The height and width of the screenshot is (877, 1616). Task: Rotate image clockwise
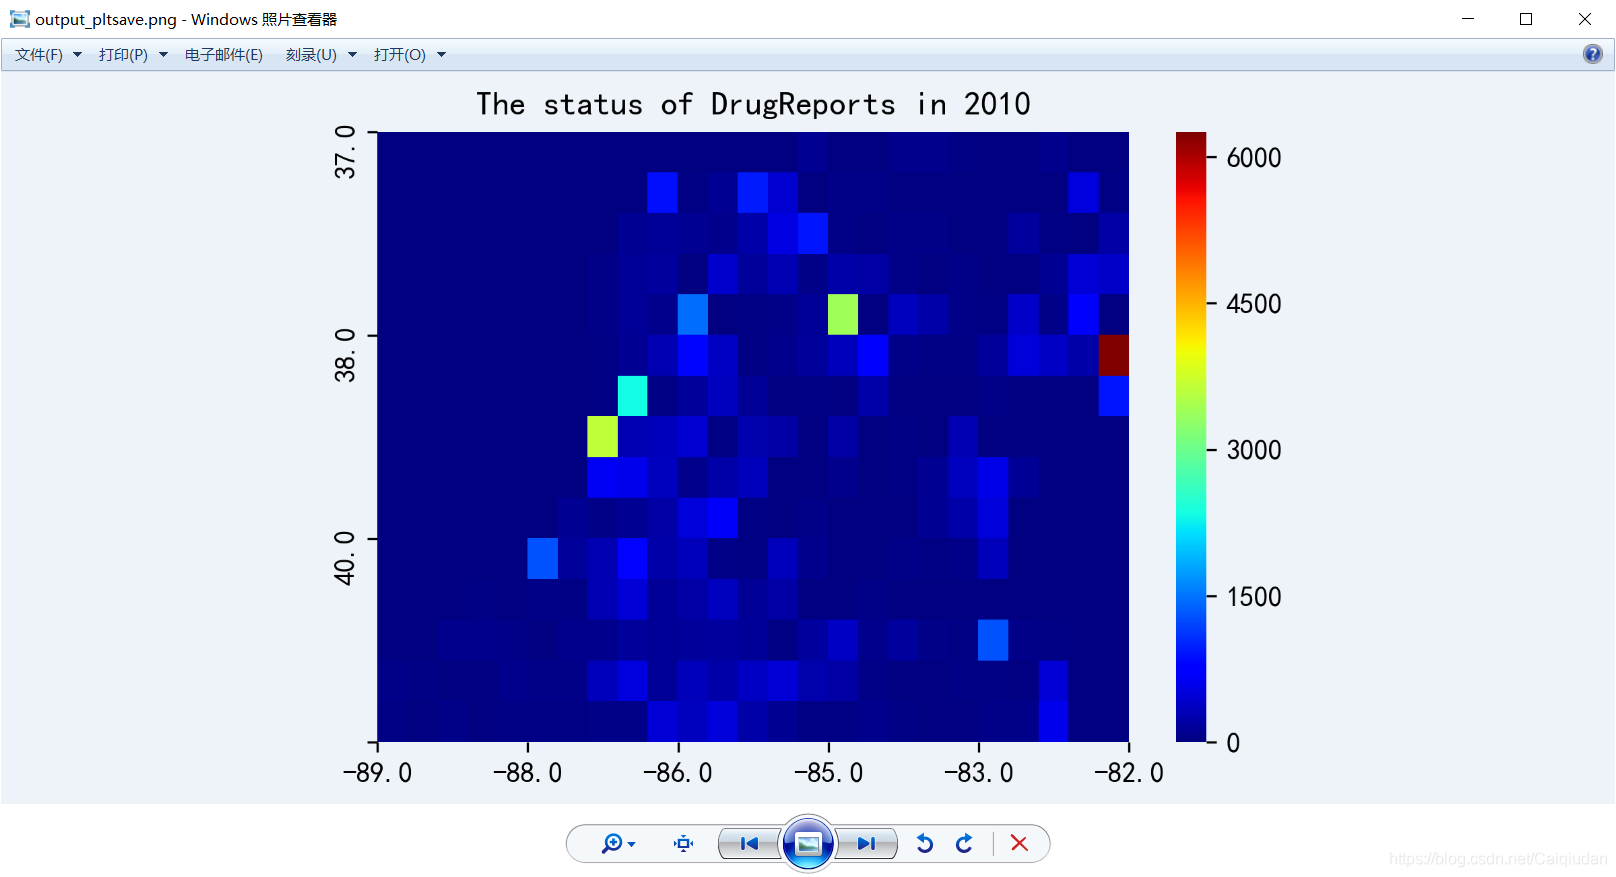[964, 844]
